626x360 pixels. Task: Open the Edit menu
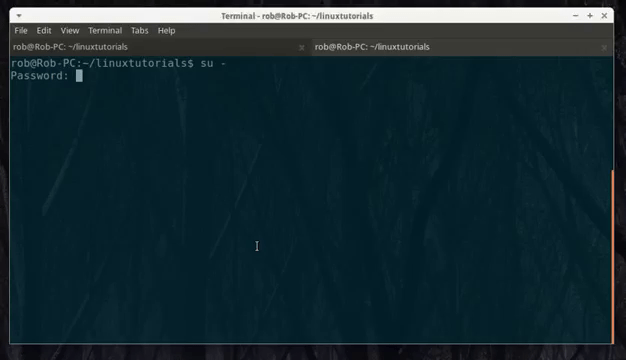coord(44,31)
